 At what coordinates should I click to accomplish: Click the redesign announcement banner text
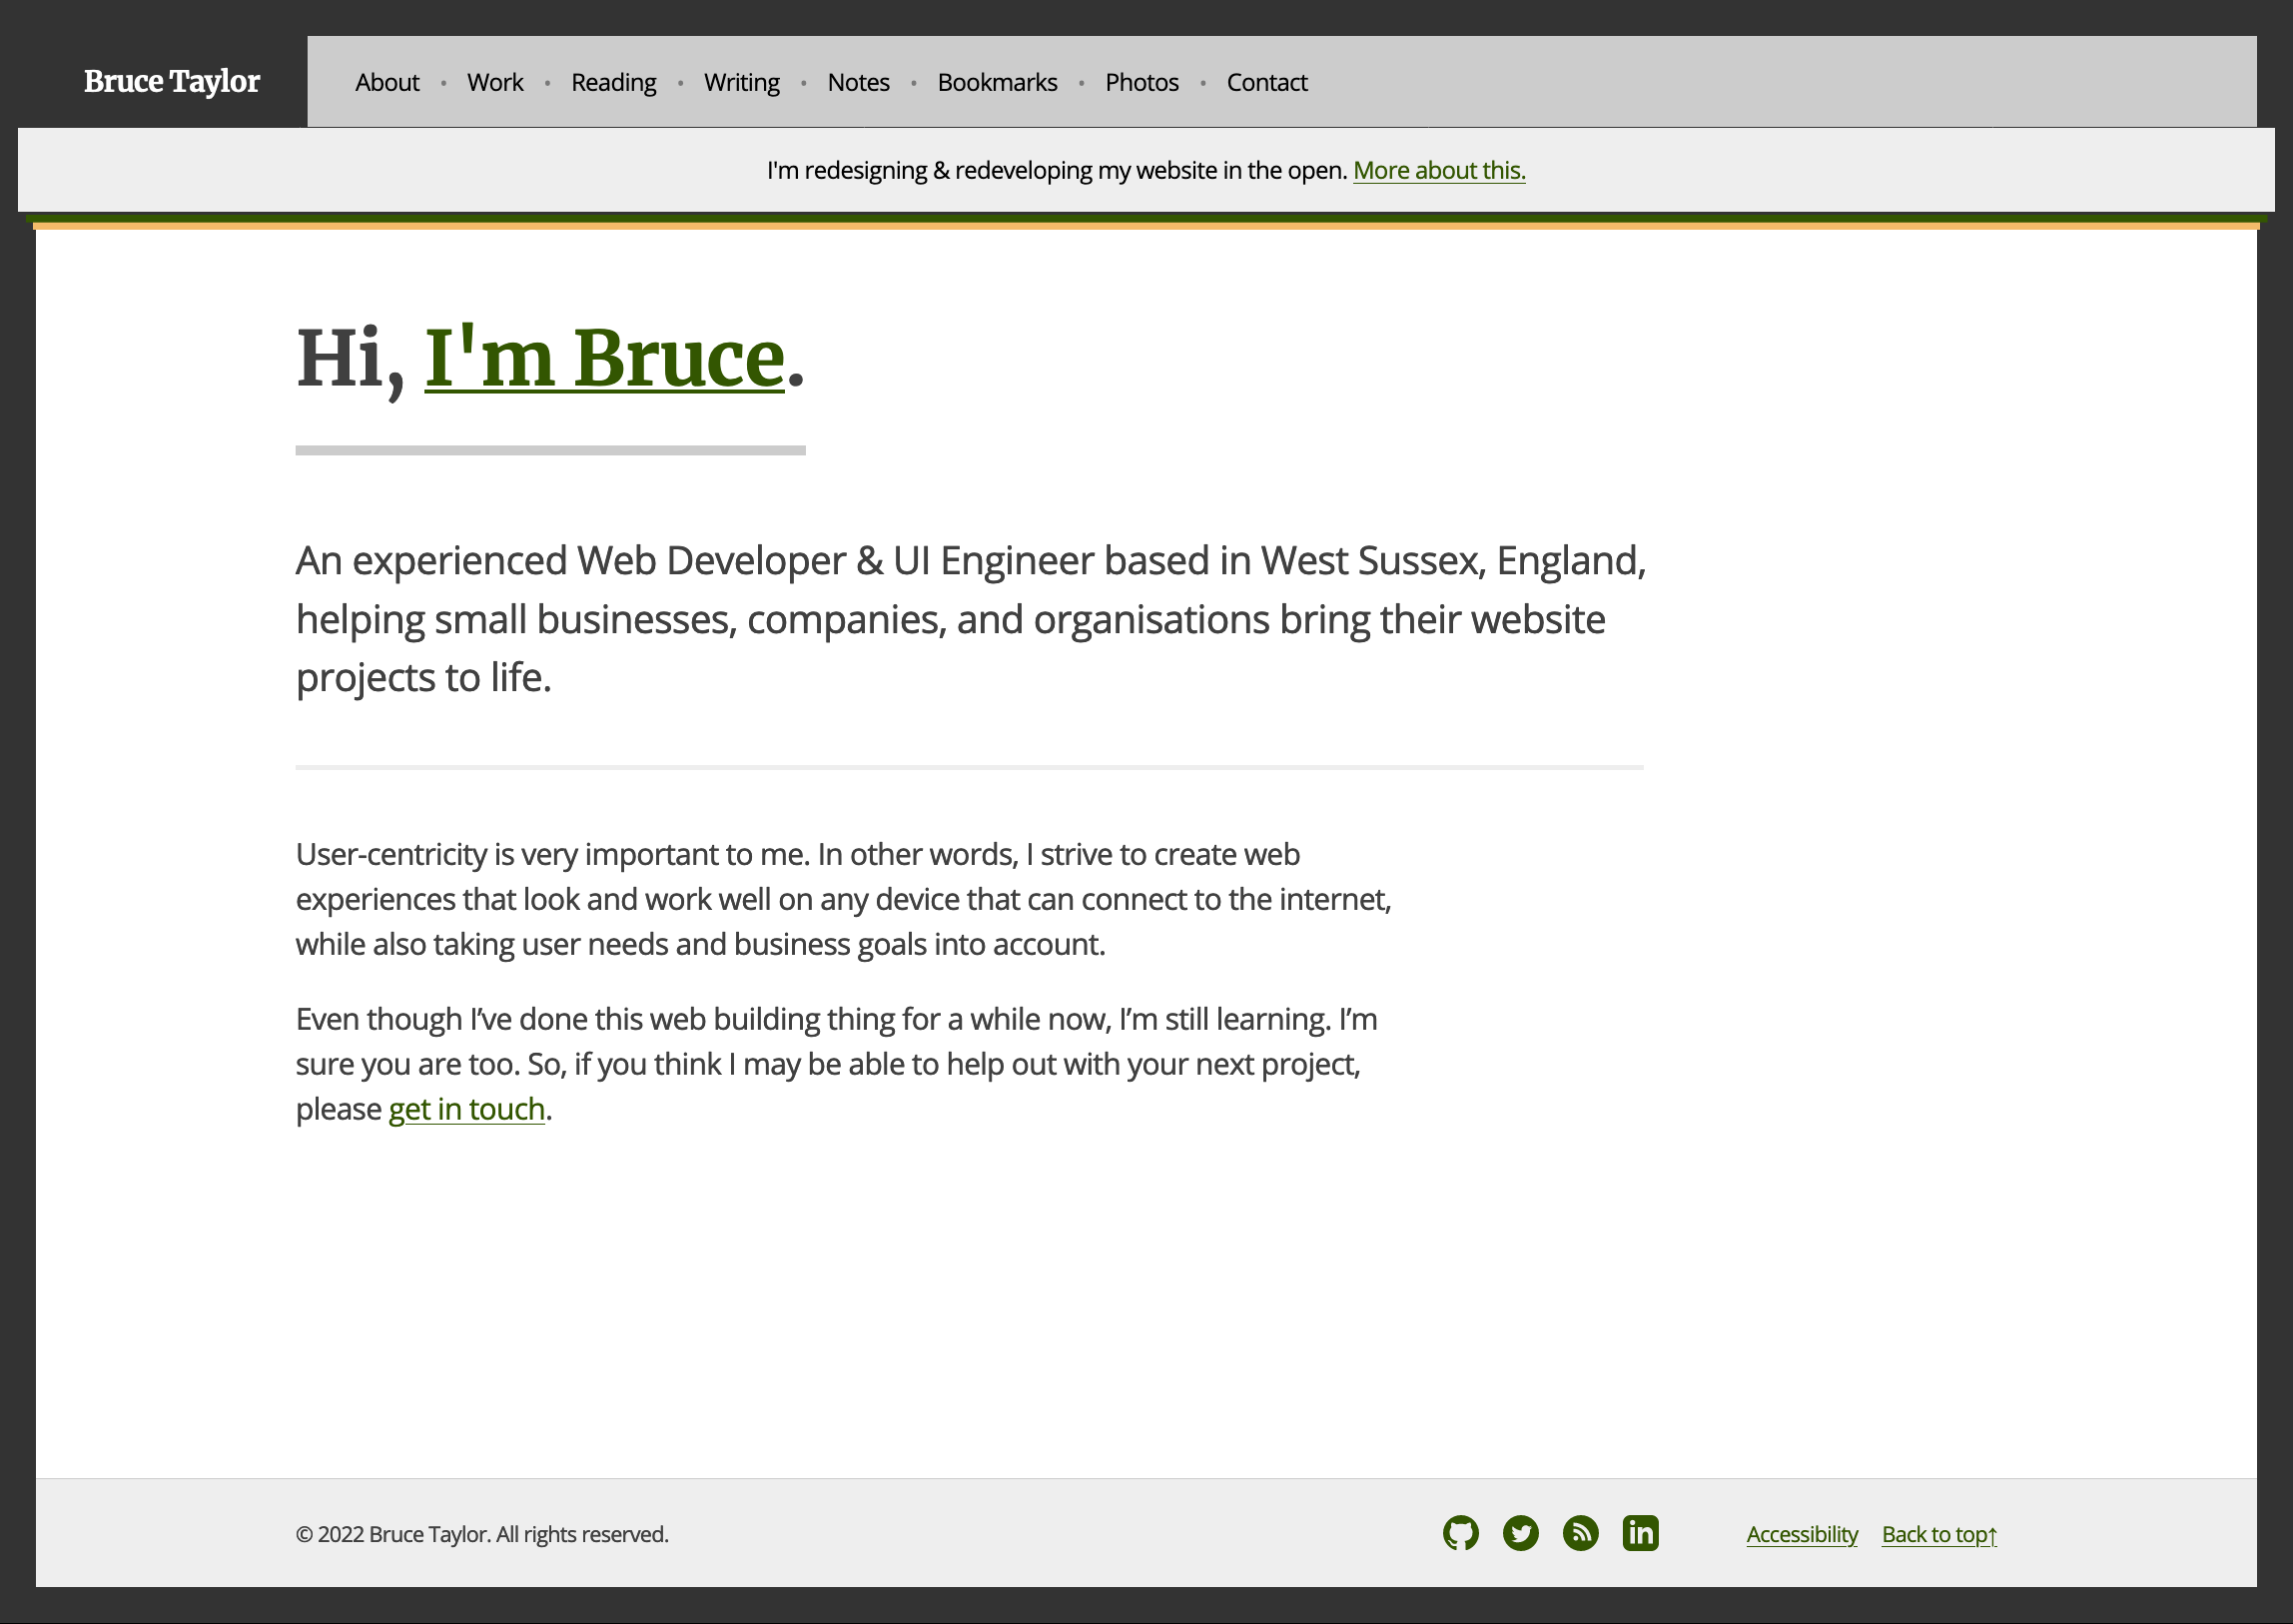coord(1056,170)
